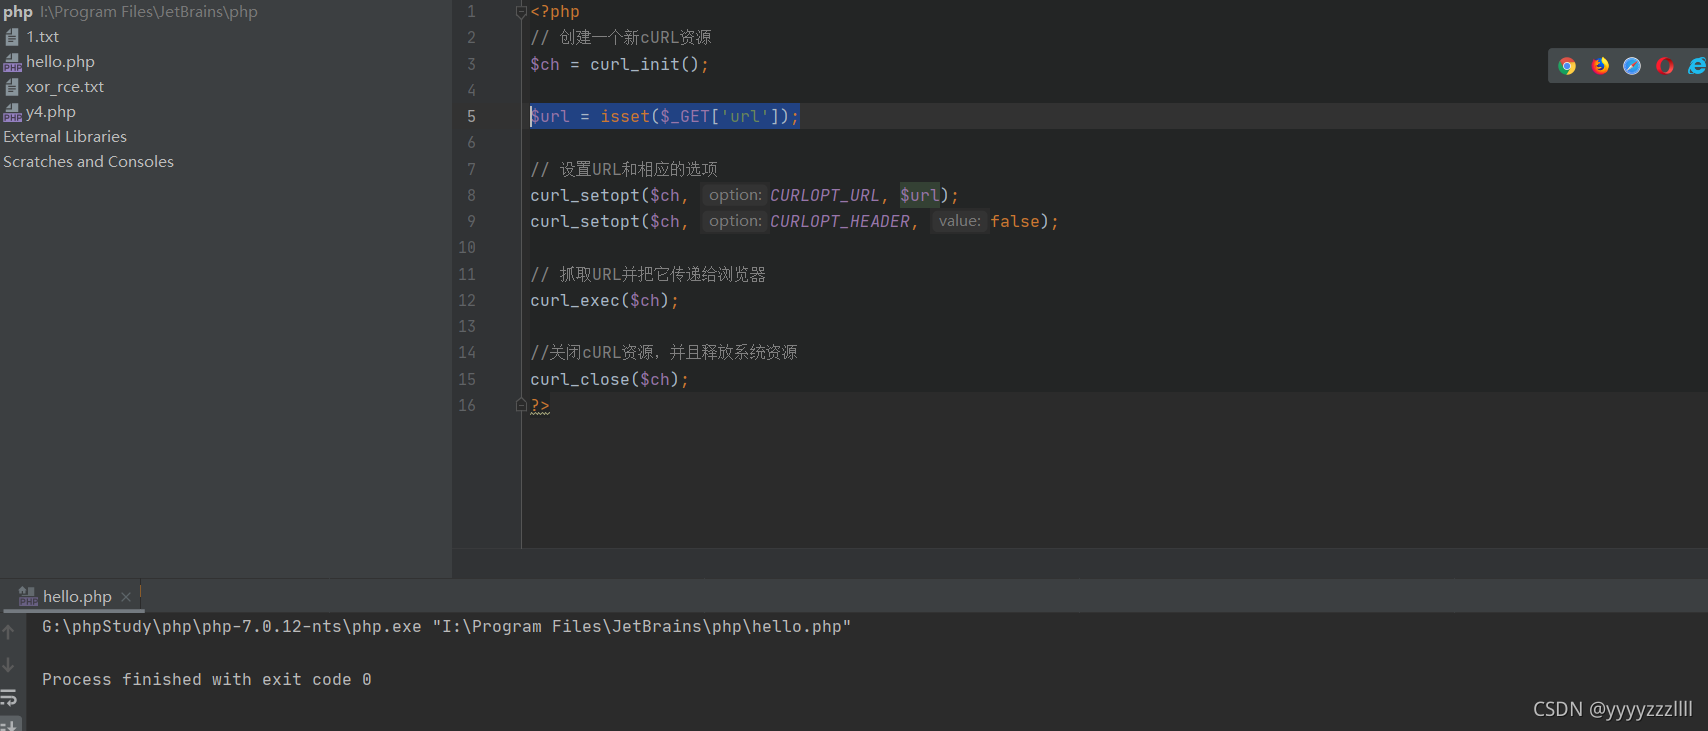
Task: Click the comment '创建一个新cURL资源'
Action: (x=636, y=38)
